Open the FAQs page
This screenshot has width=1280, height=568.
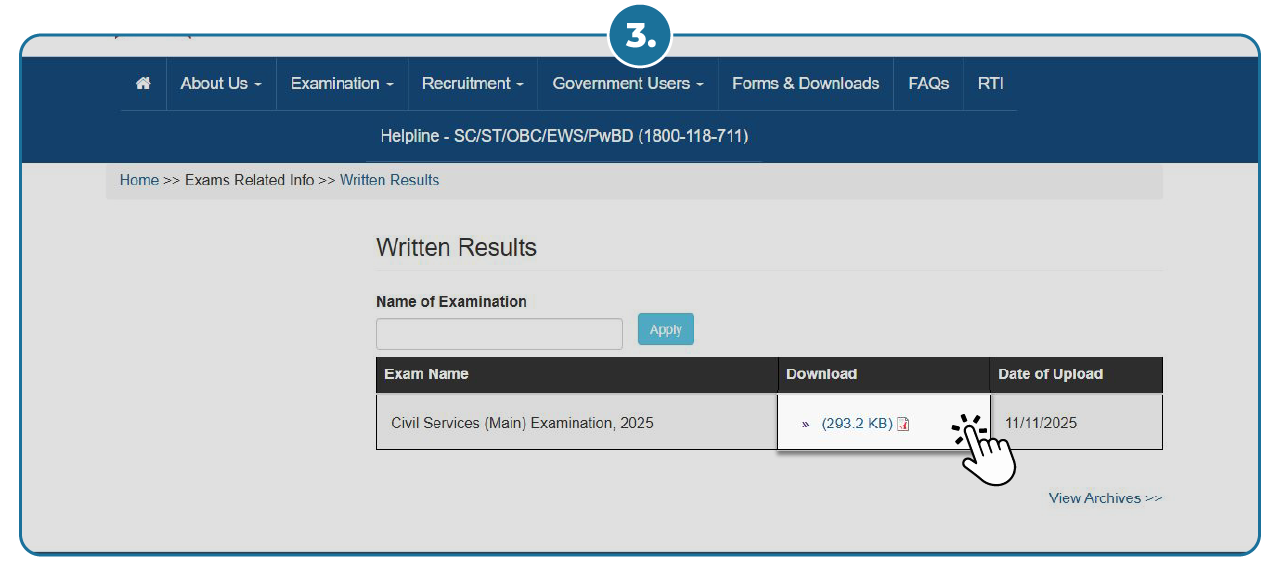[929, 84]
